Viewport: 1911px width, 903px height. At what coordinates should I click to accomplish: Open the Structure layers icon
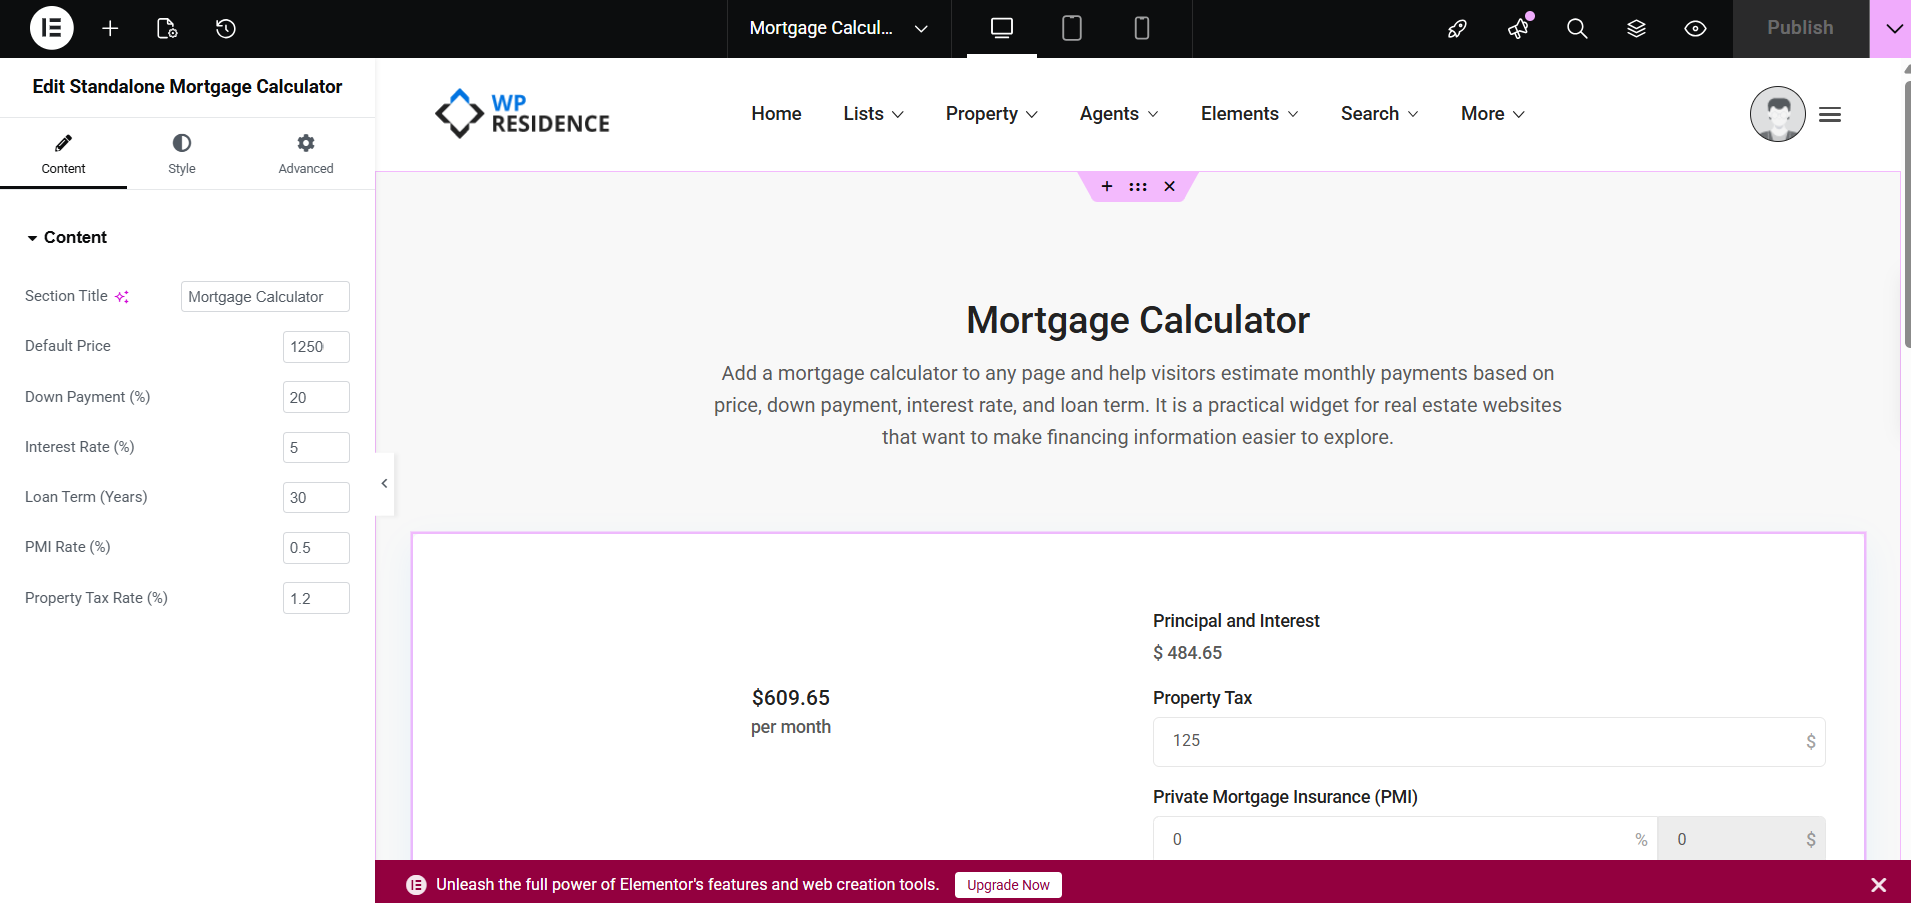pyautogui.click(x=1636, y=28)
